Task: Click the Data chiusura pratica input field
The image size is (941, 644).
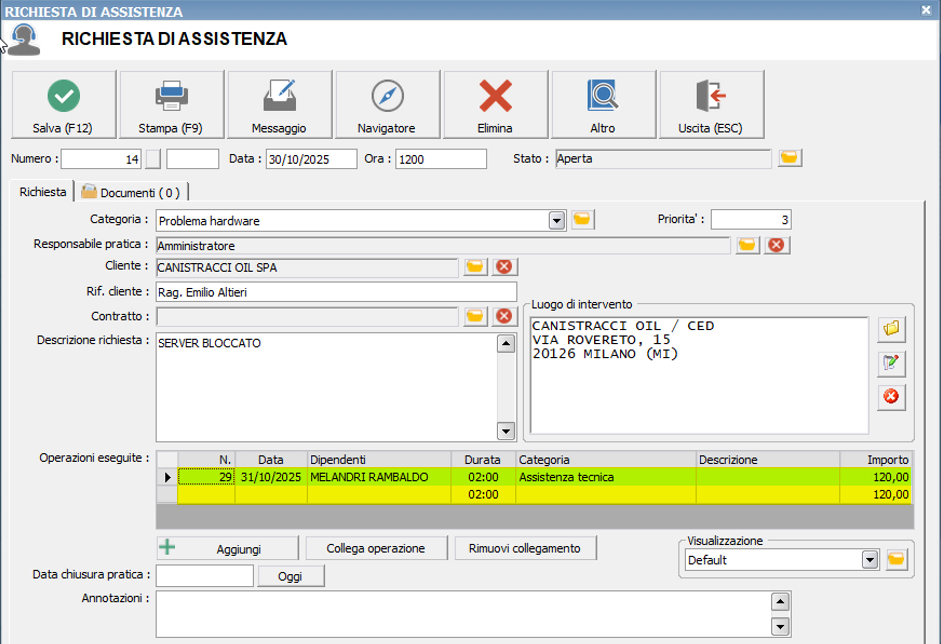Action: pos(204,576)
